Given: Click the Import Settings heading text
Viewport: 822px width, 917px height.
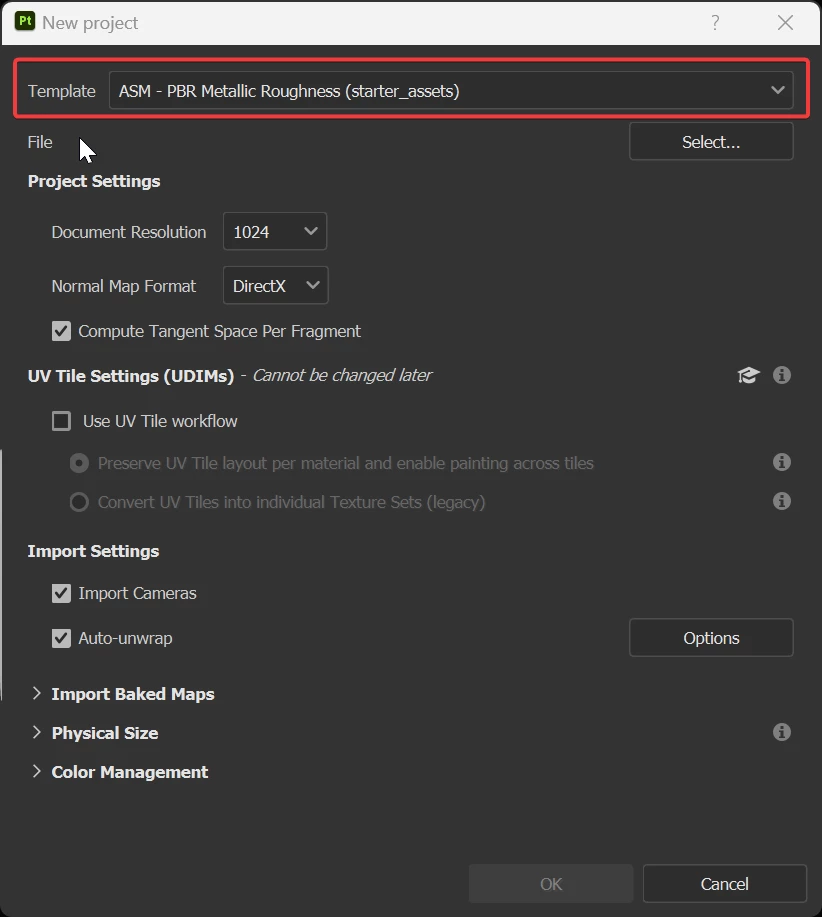Looking at the screenshot, I should pyautogui.click(x=94, y=551).
